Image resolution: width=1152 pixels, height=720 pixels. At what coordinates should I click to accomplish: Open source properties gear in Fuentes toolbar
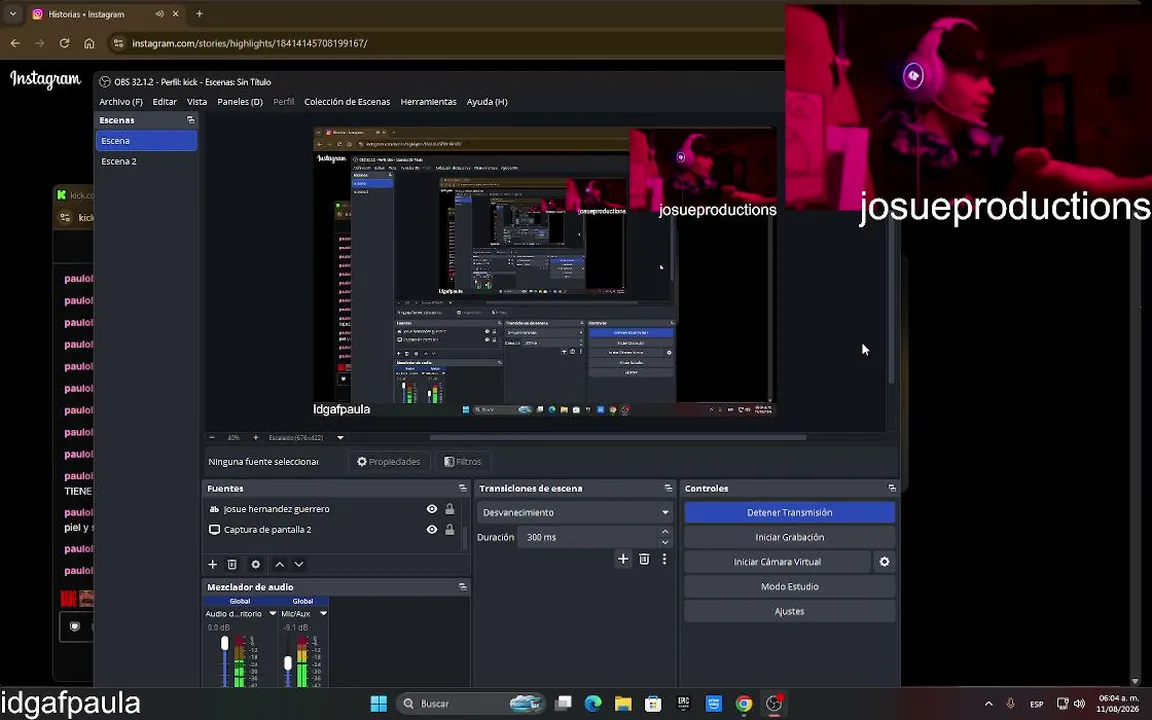pyautogui.click(x=256, y=564)
